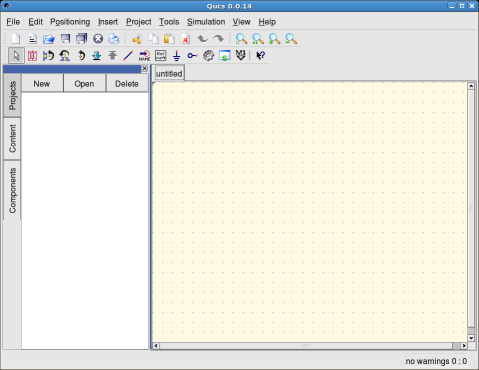Select the untitled document tab
The image size is (479, 370).
coord(169,74)
